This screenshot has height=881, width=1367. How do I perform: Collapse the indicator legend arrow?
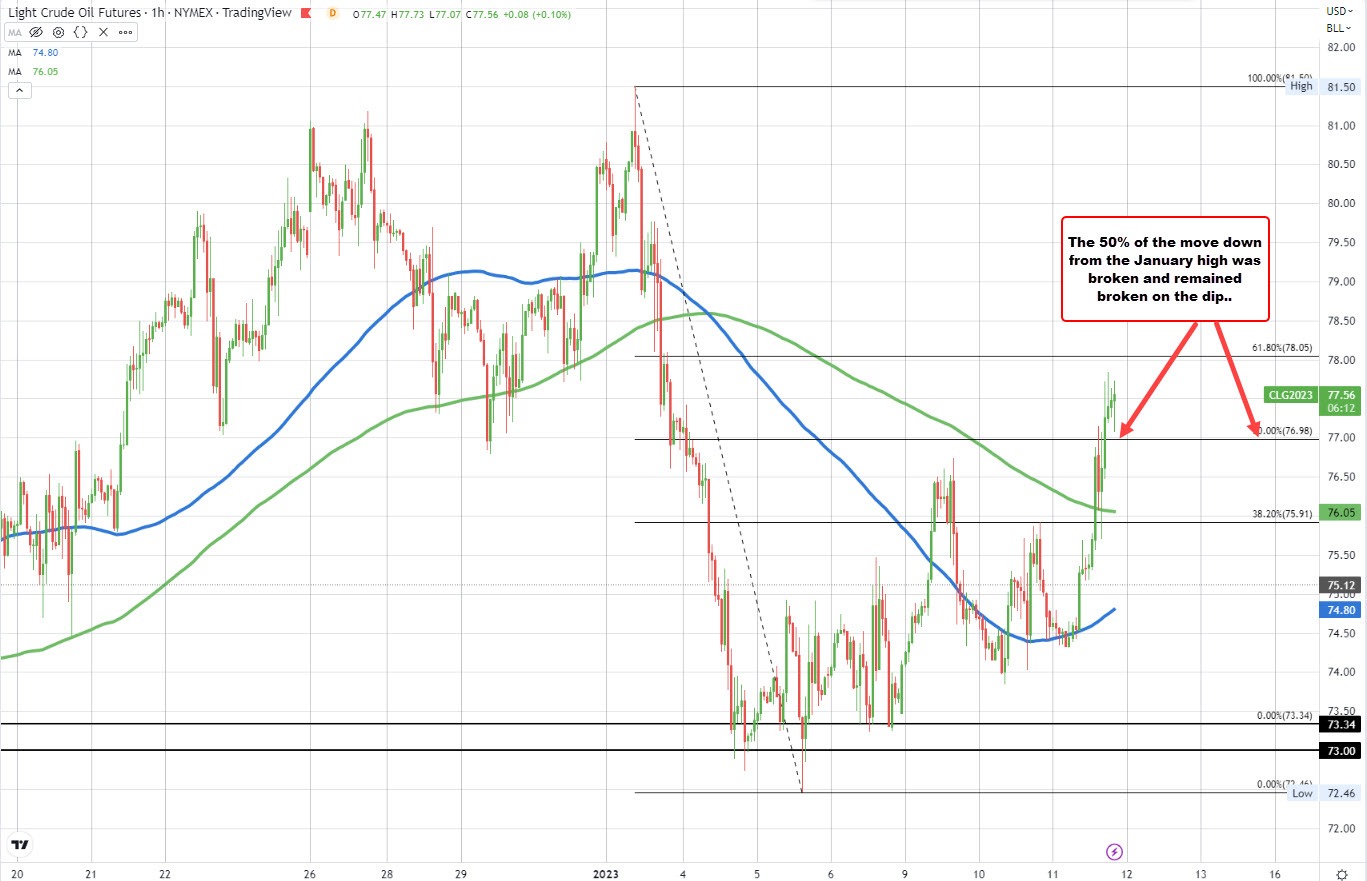20,91
